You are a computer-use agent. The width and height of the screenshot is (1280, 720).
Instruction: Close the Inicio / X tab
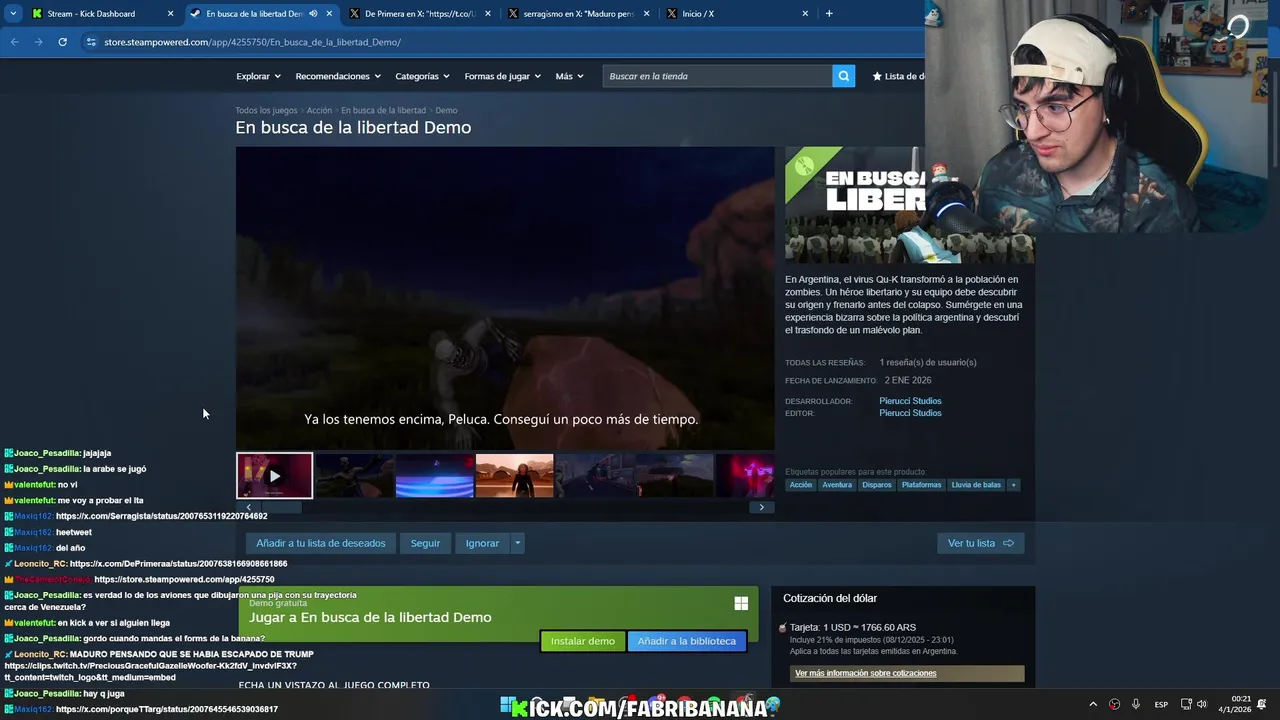pos(805,14)
